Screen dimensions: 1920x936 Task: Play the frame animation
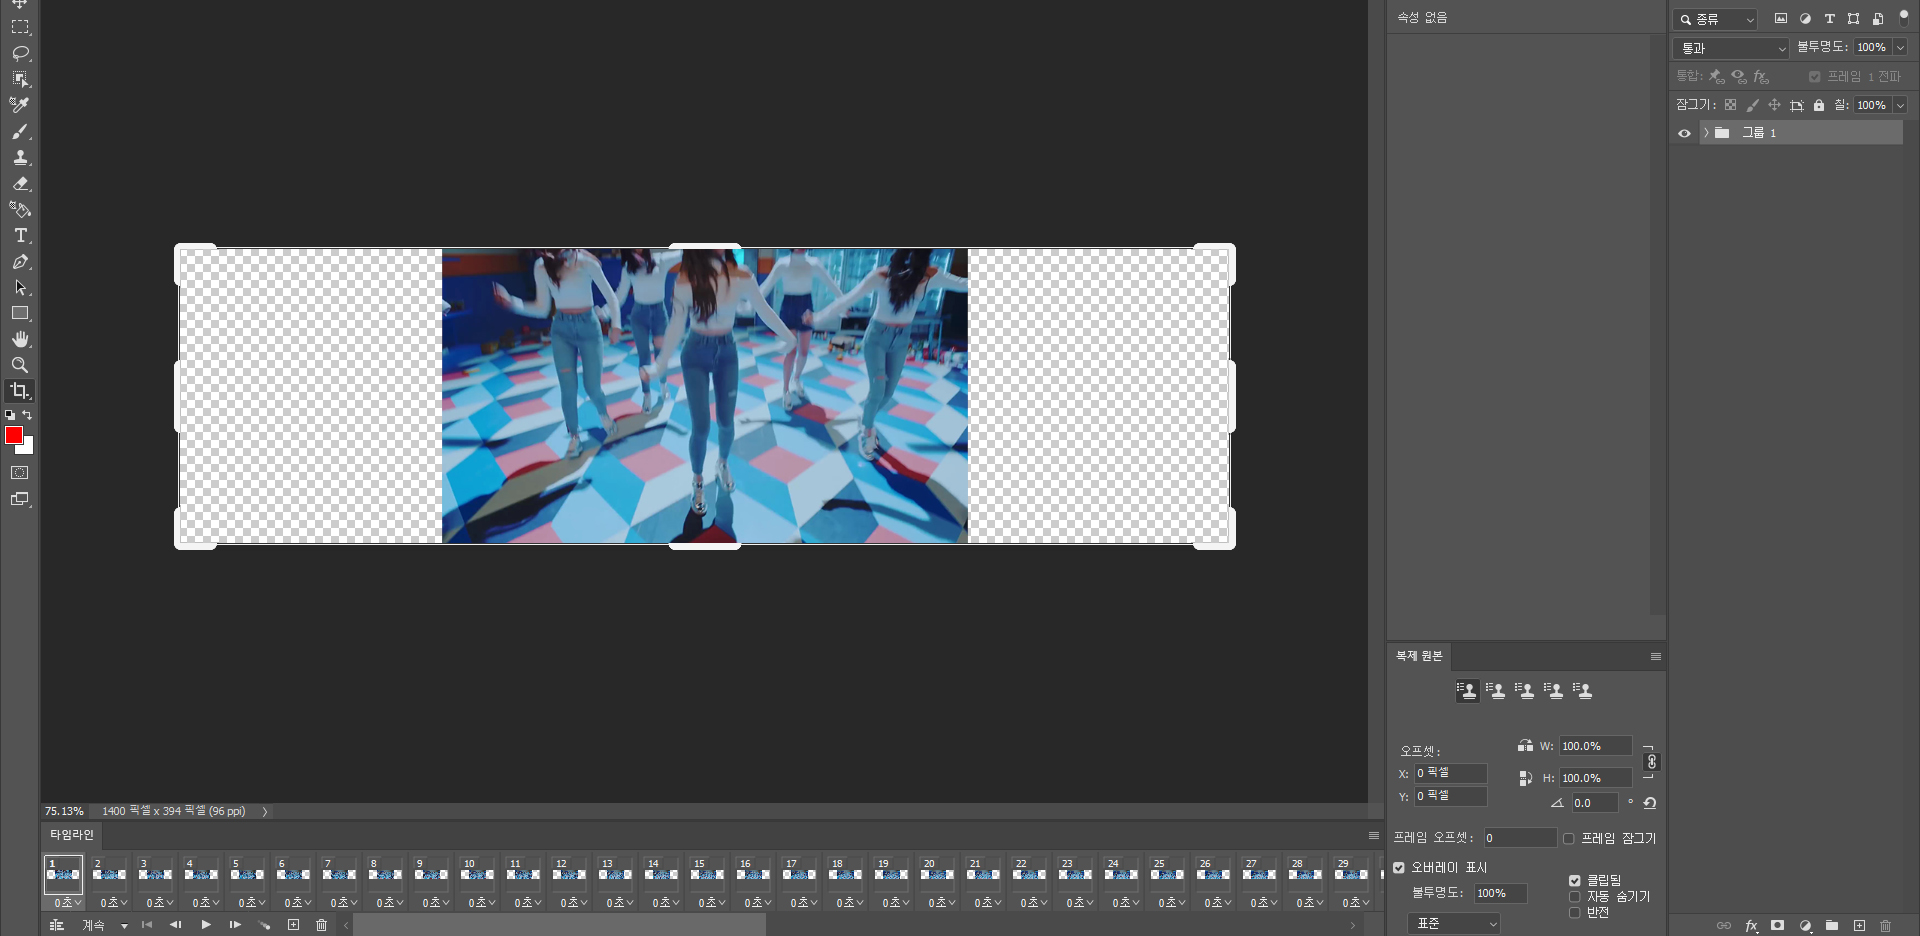point(206,925)
